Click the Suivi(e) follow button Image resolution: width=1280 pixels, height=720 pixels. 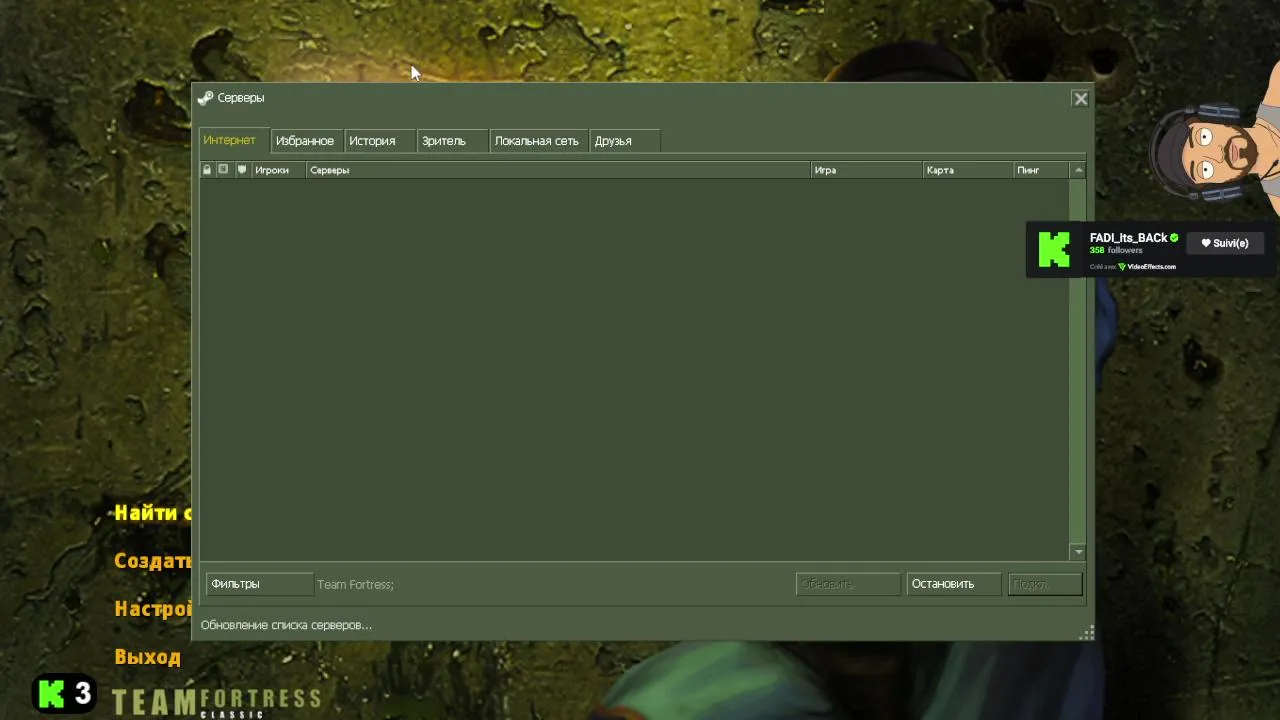coord(1224,243)
